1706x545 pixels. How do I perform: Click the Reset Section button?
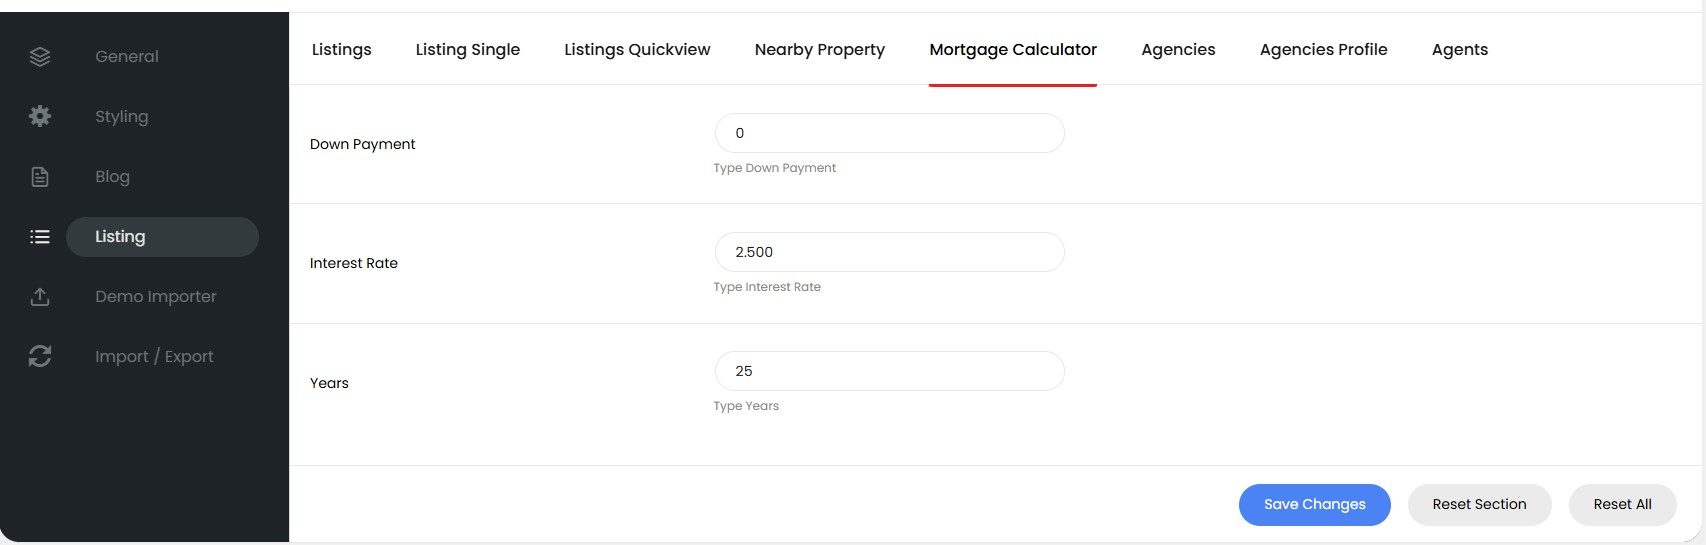(1480, 505)
